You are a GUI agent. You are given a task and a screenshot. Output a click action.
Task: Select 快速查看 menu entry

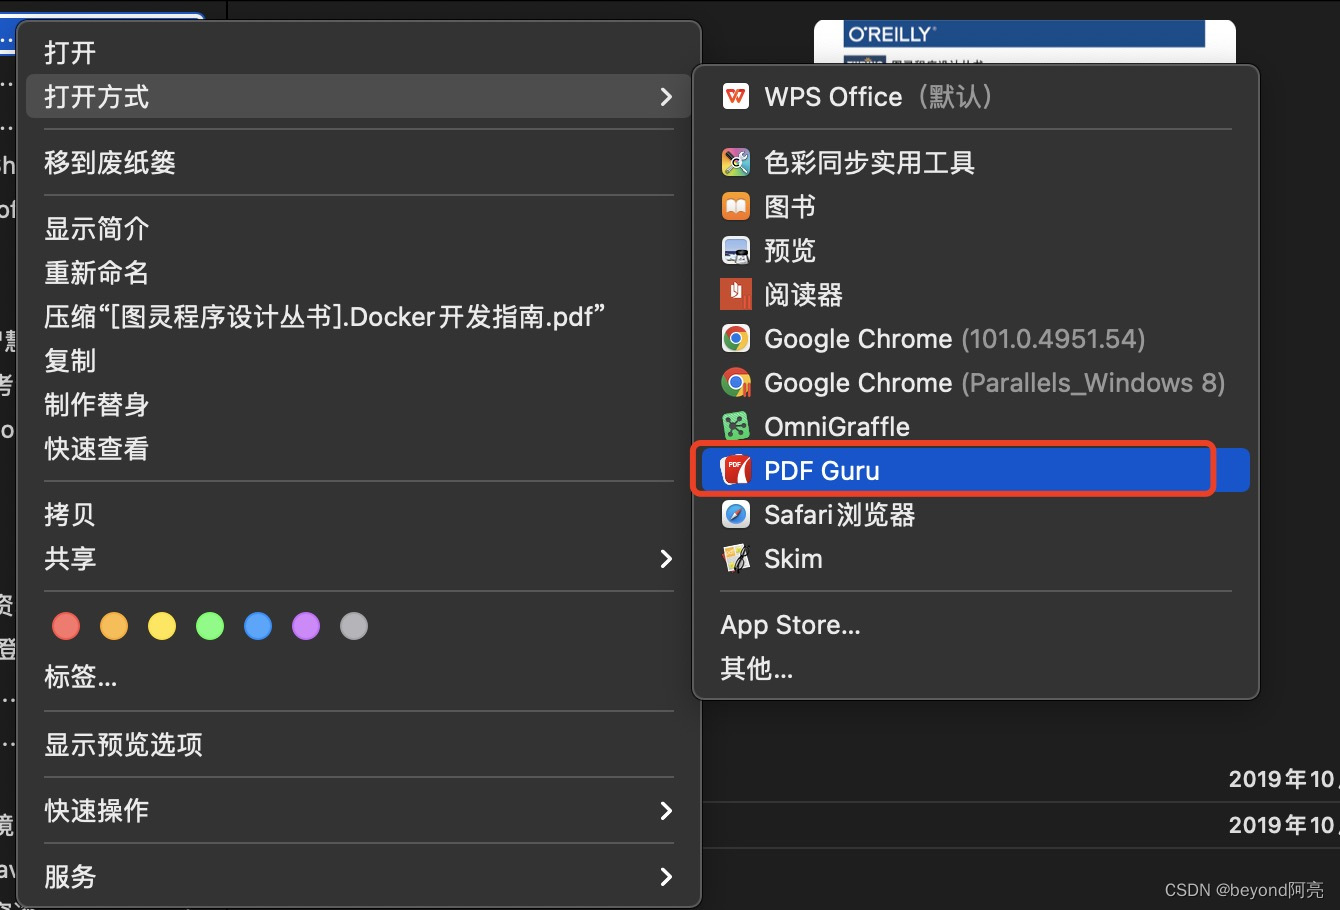pos(358,448)
